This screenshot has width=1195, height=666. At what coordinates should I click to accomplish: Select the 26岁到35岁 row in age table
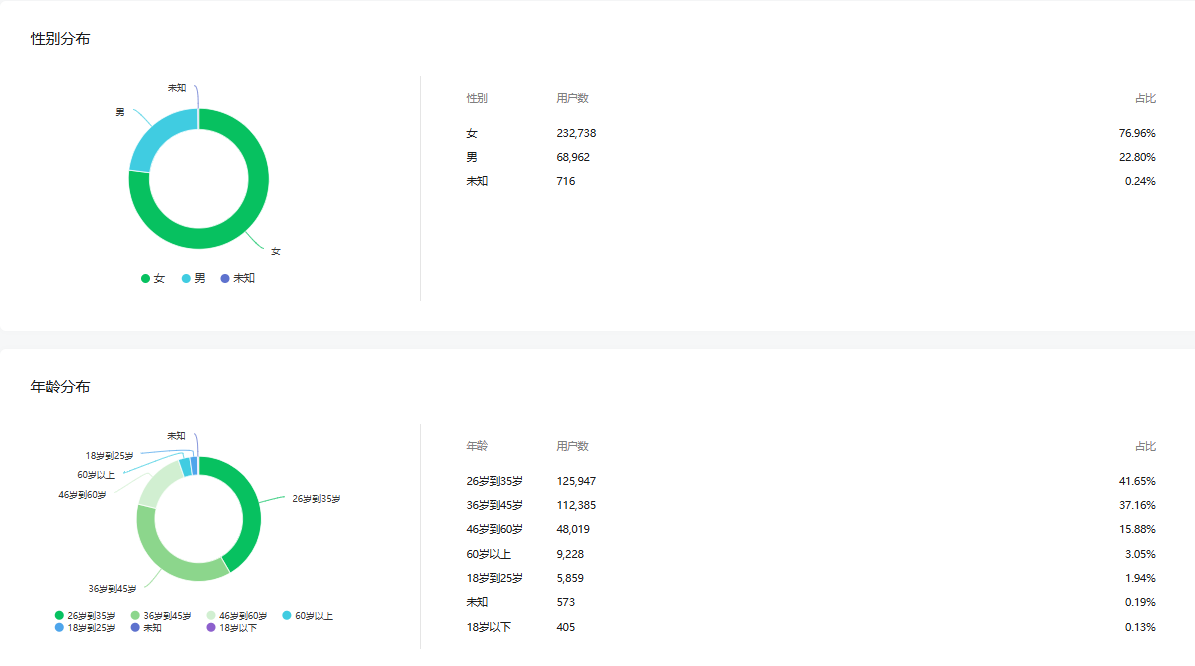pos(811,481)
